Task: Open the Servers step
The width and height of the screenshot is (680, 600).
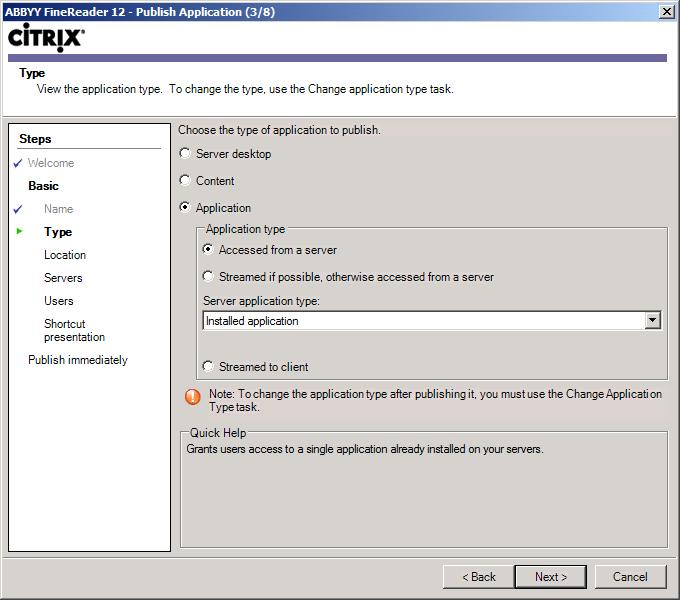Action: pyautogui.click(x=63, y=278)
